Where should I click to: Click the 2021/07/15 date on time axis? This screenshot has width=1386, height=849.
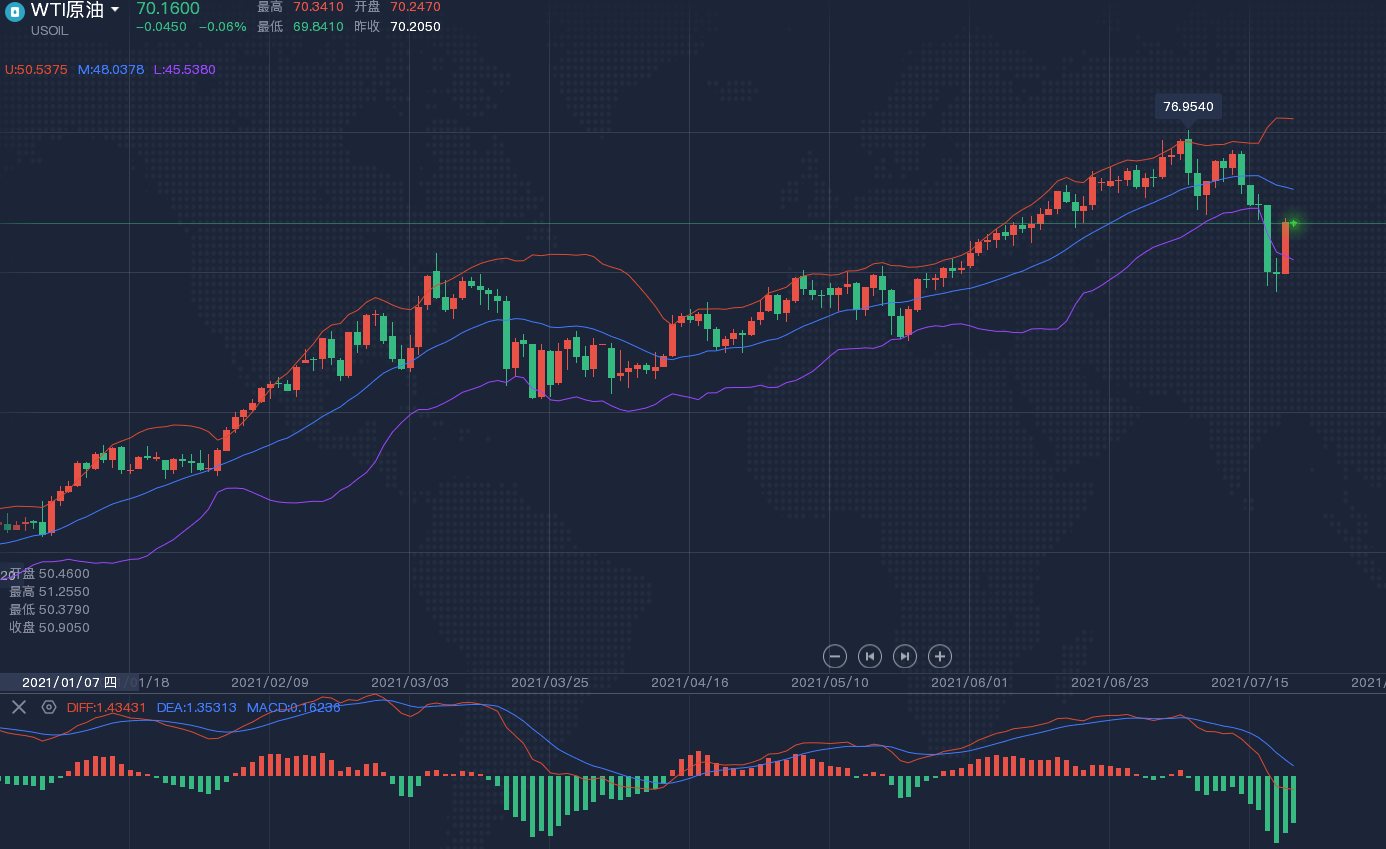1249,682
